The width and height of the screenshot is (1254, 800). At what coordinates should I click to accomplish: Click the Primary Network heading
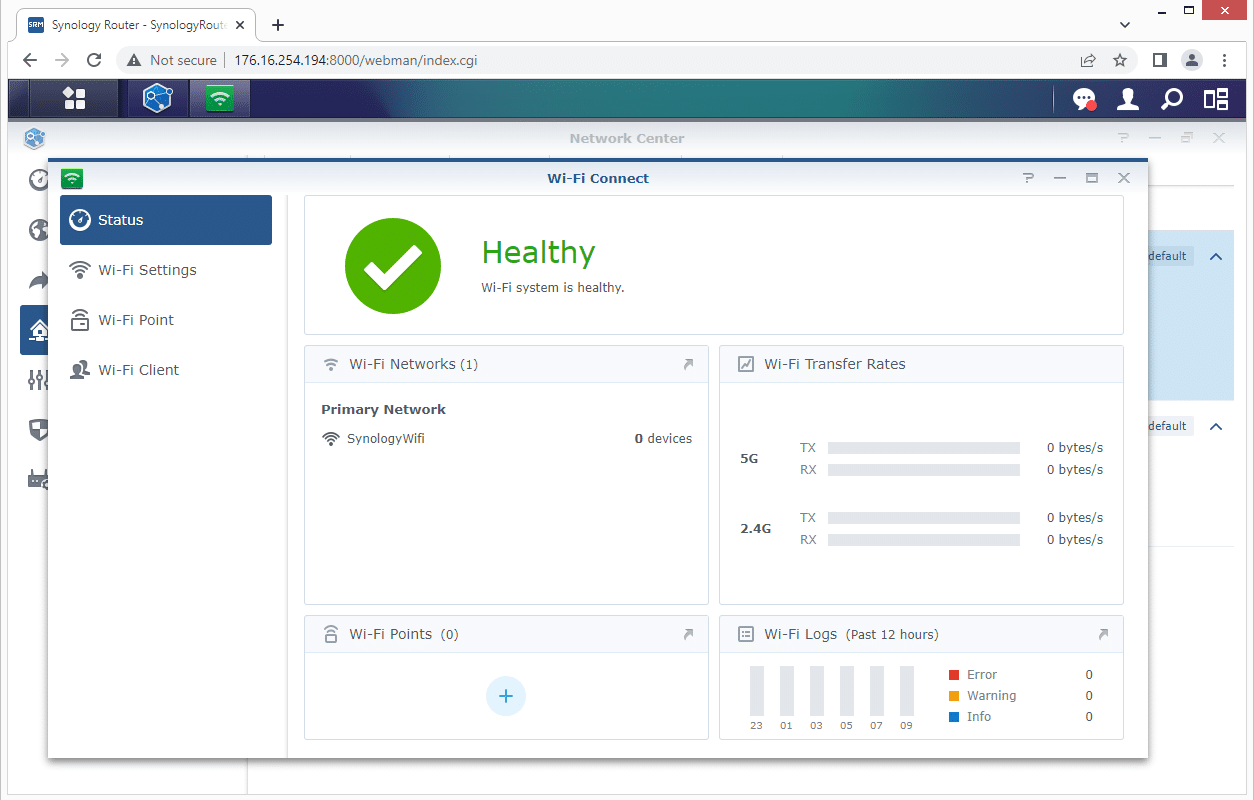tap(383, 409)
